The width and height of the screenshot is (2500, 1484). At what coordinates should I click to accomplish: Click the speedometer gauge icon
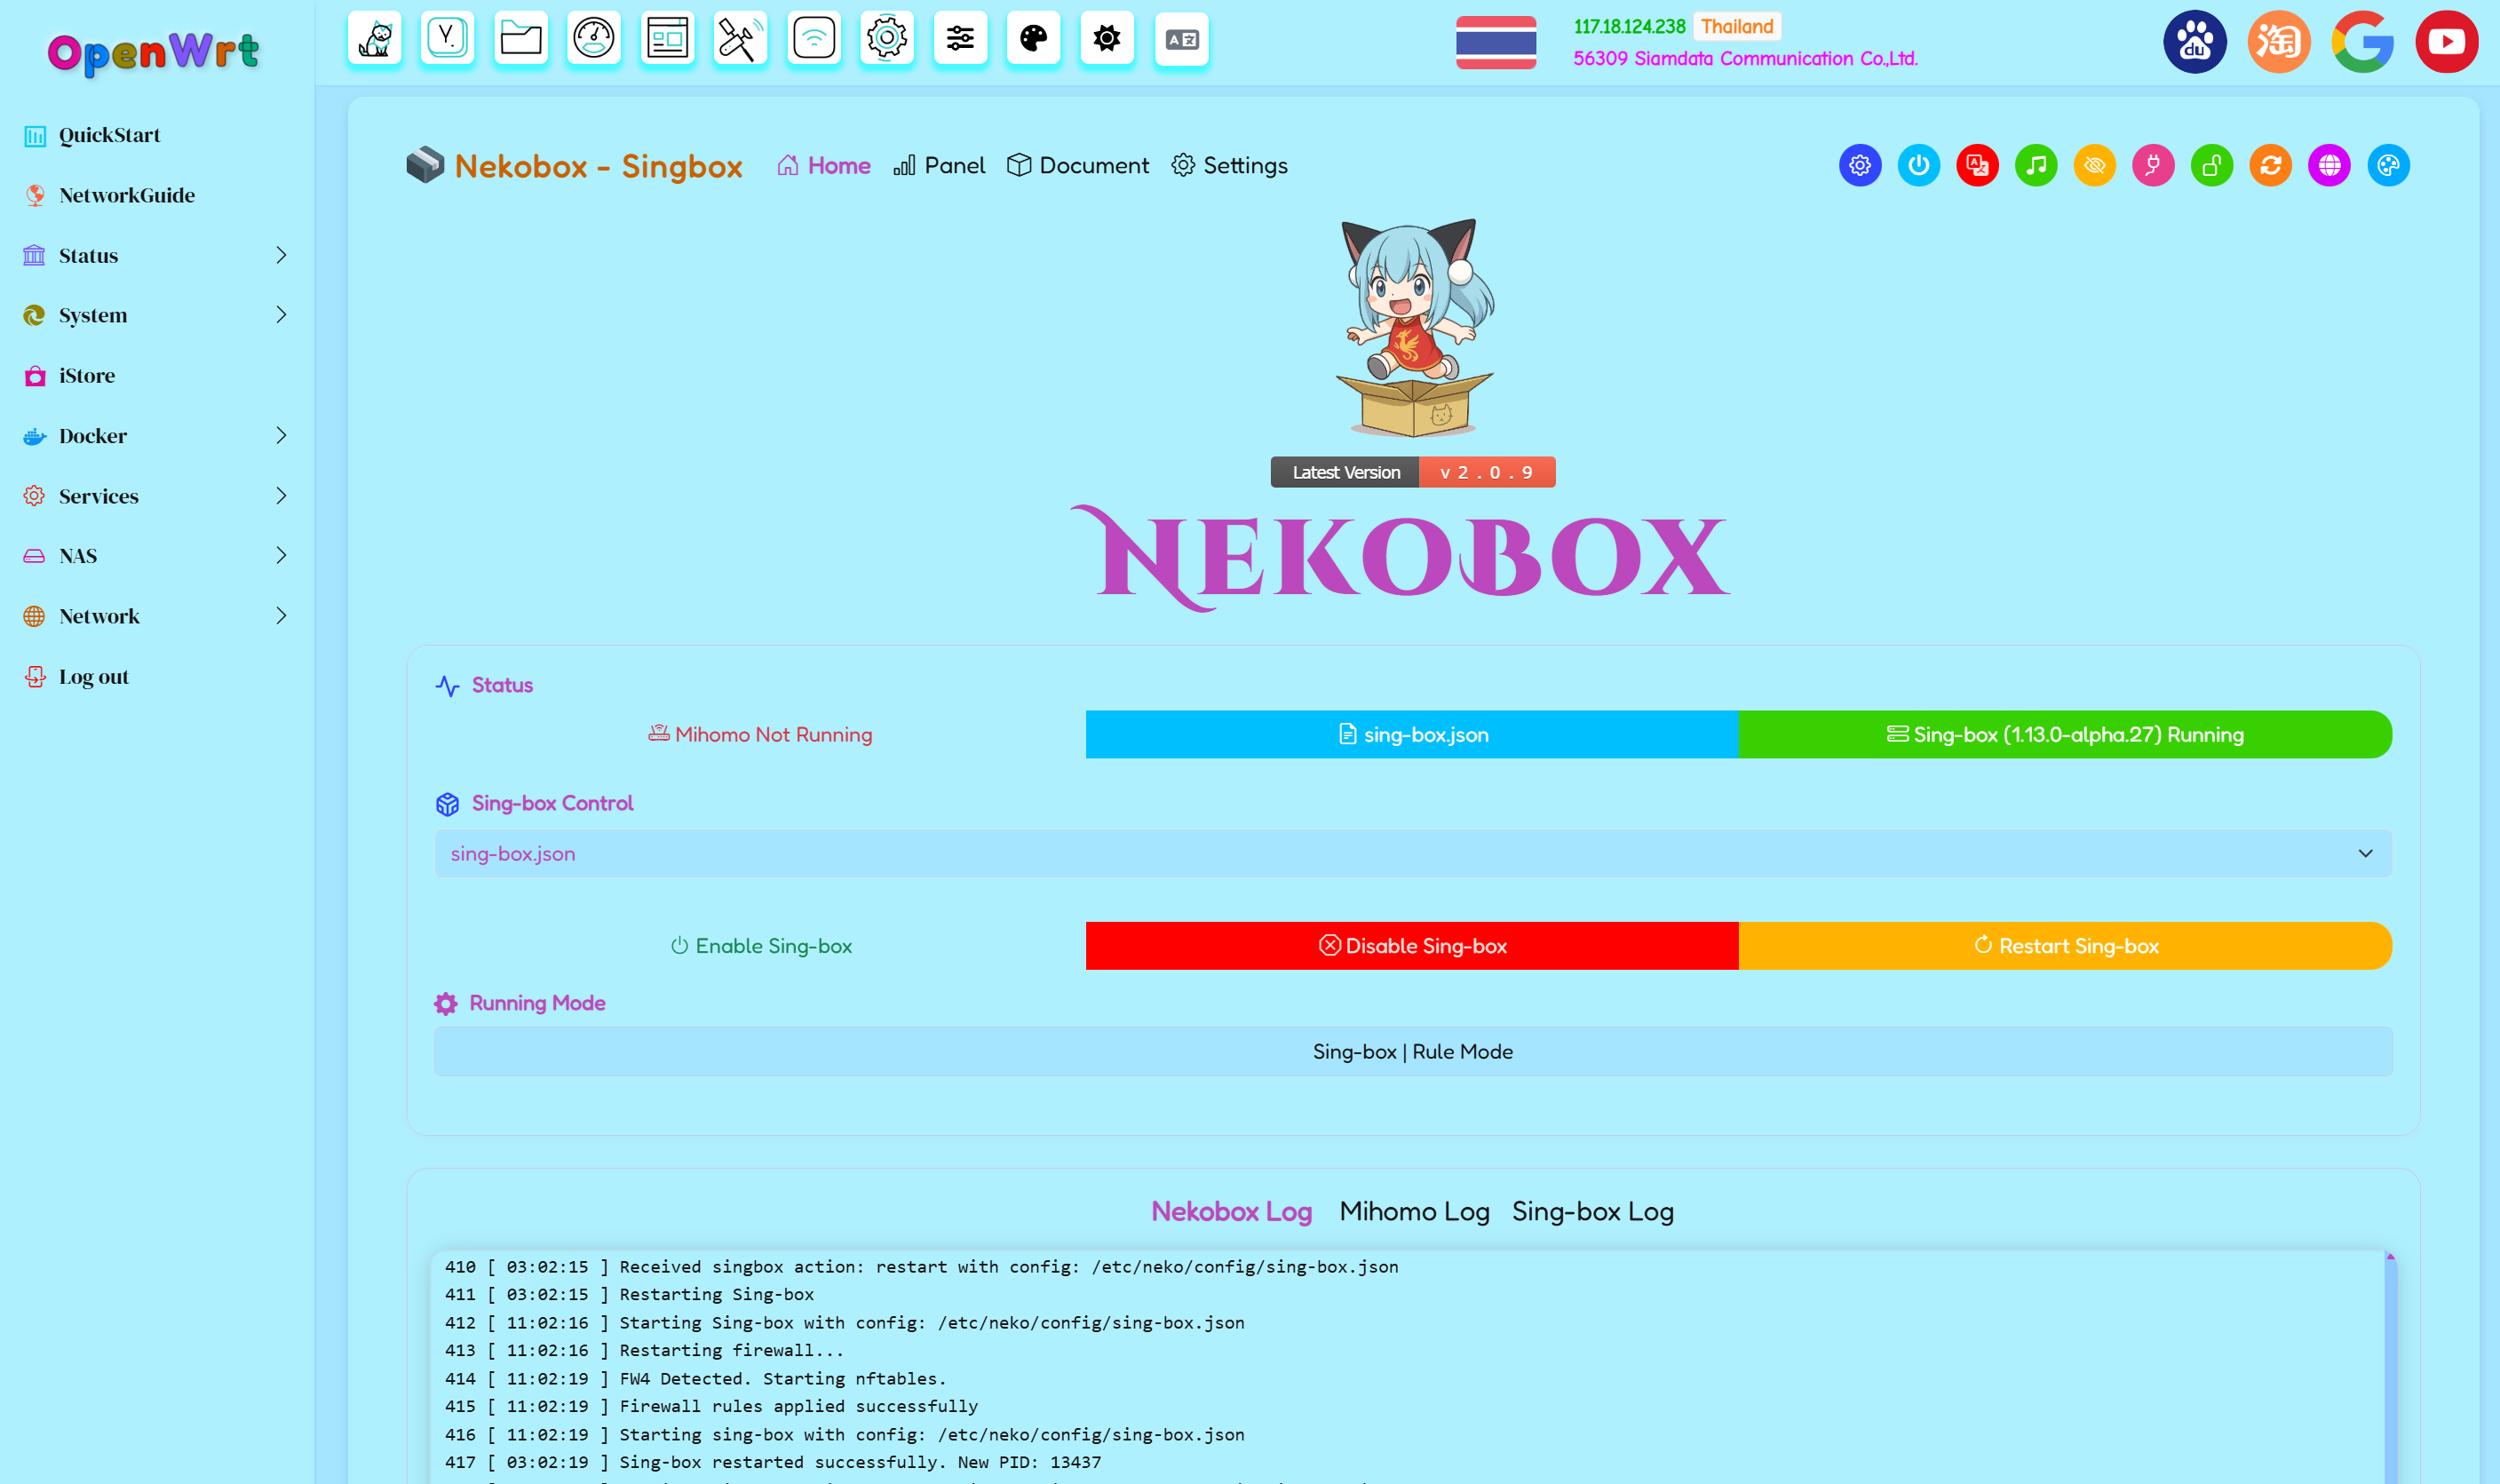click(x=594, y=39)
